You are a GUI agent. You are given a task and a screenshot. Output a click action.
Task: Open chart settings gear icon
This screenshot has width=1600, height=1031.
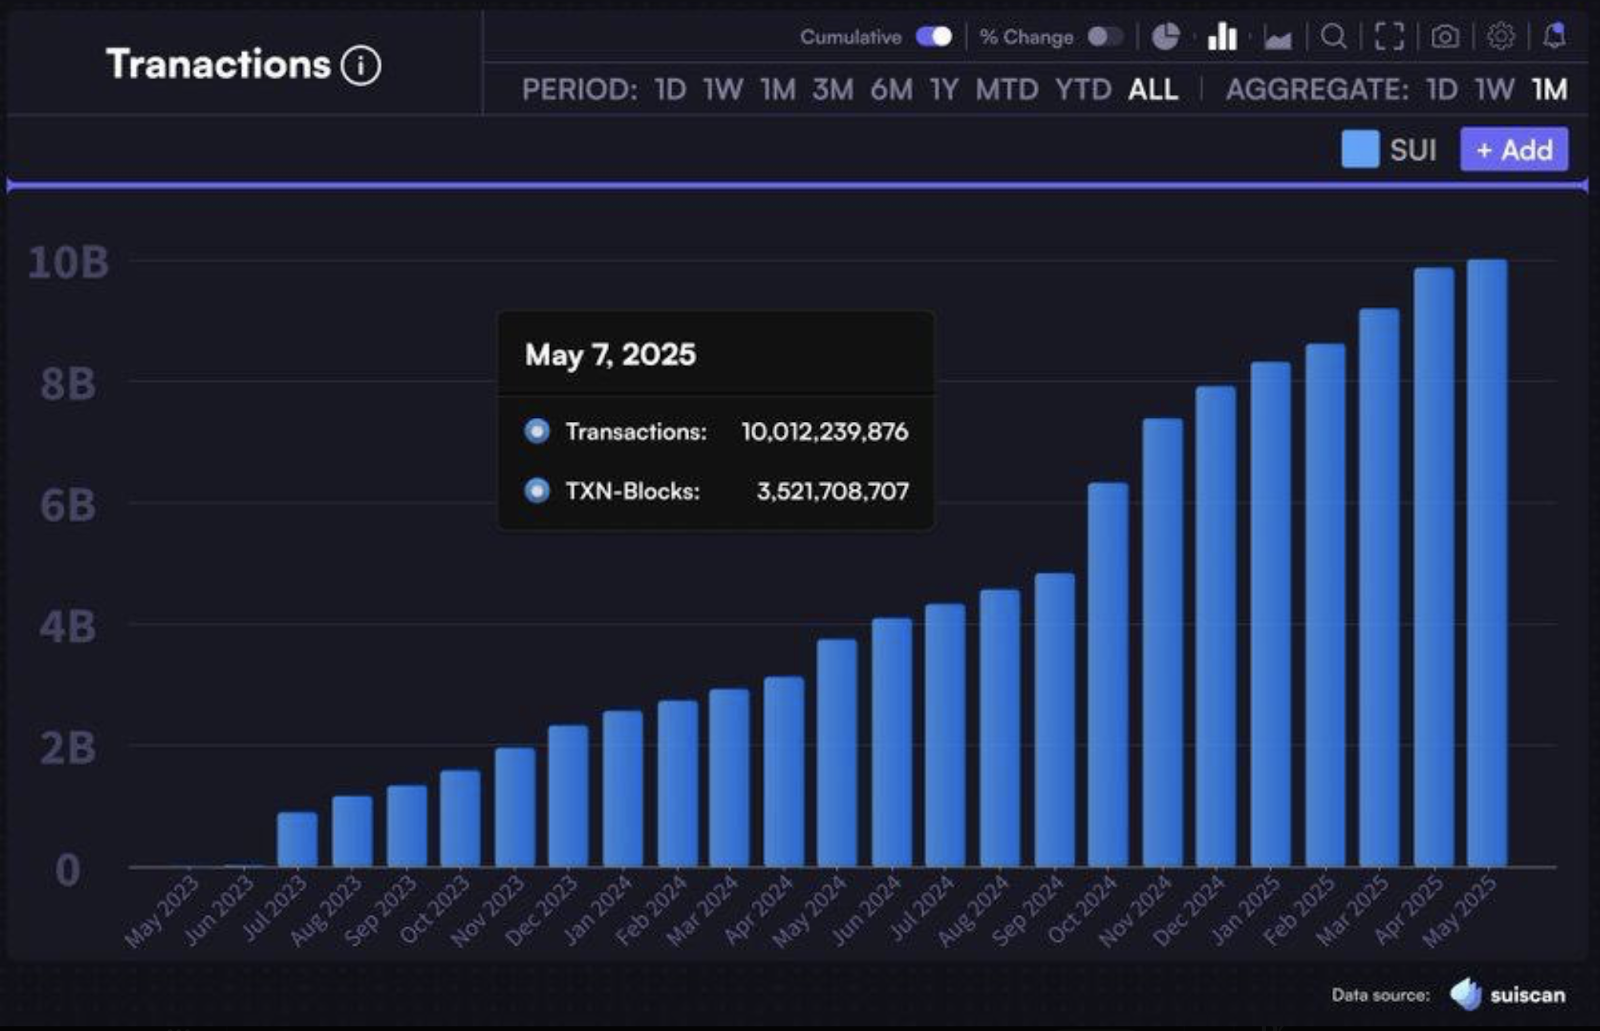1500,37
